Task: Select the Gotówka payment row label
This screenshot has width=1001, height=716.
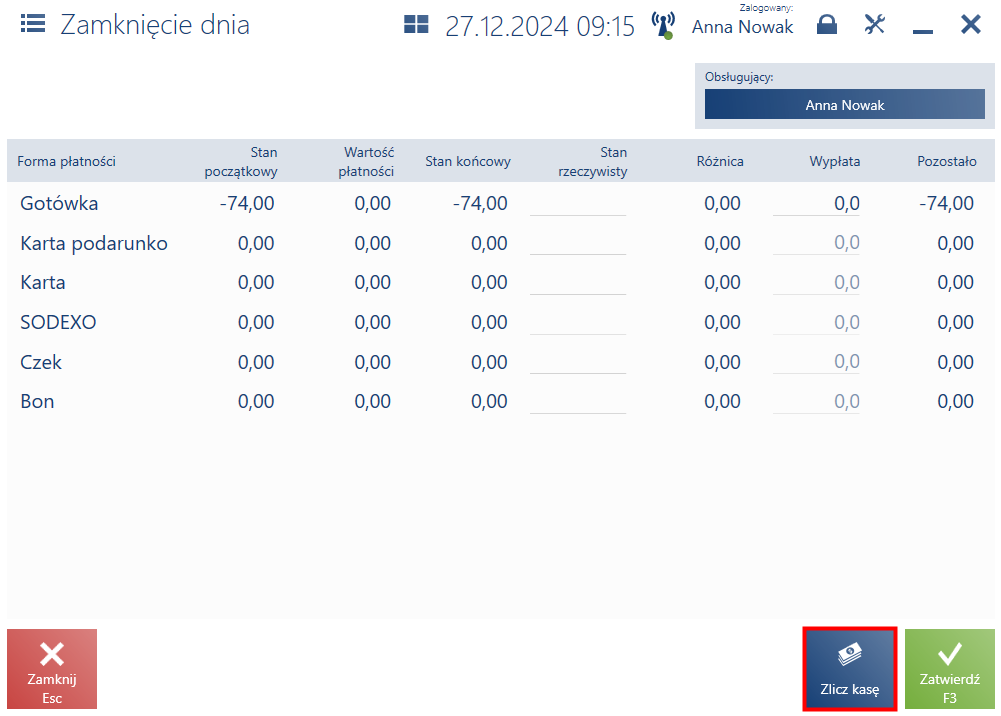Action: (x=59, y=204)
